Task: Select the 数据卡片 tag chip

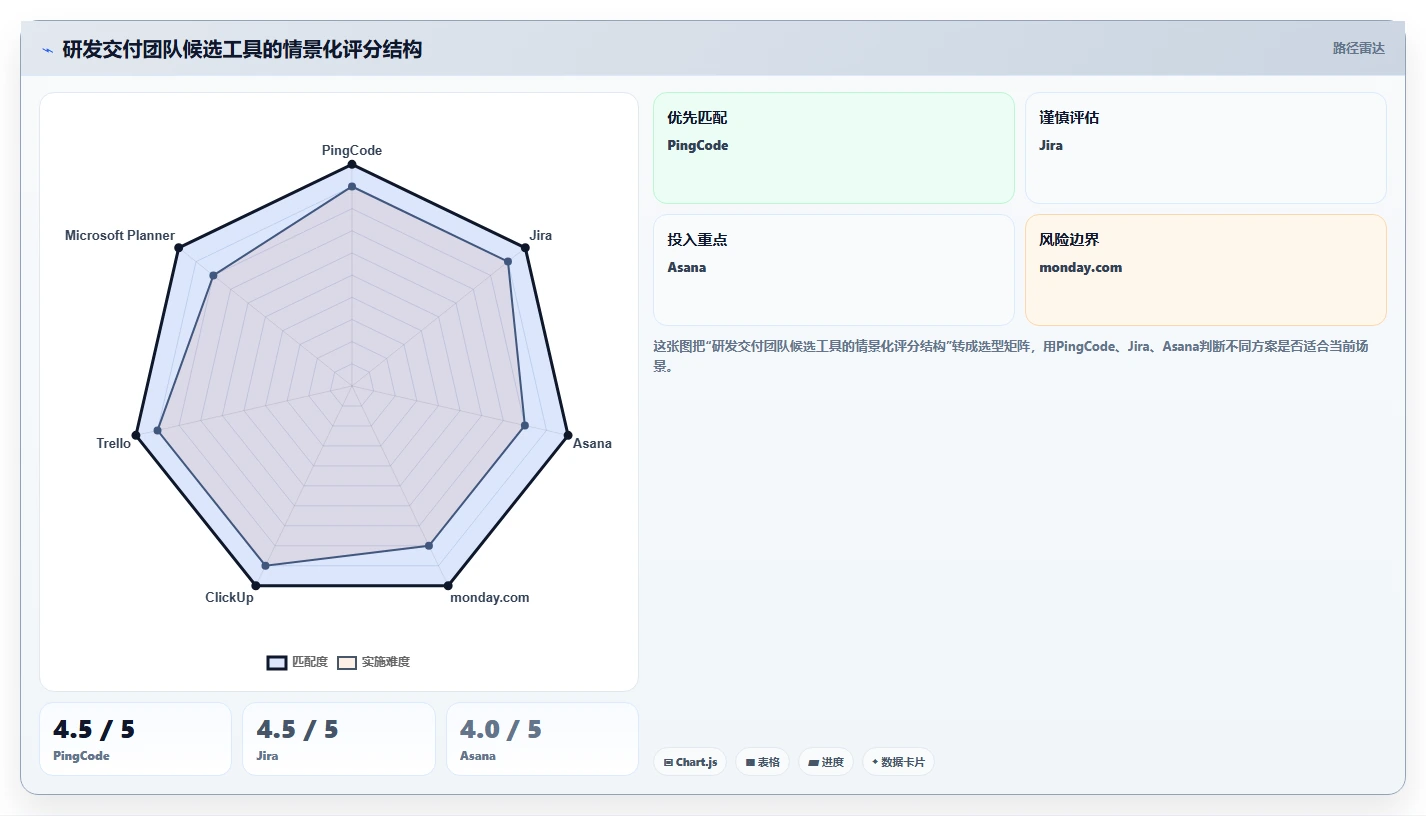Action: click(898, 762)
